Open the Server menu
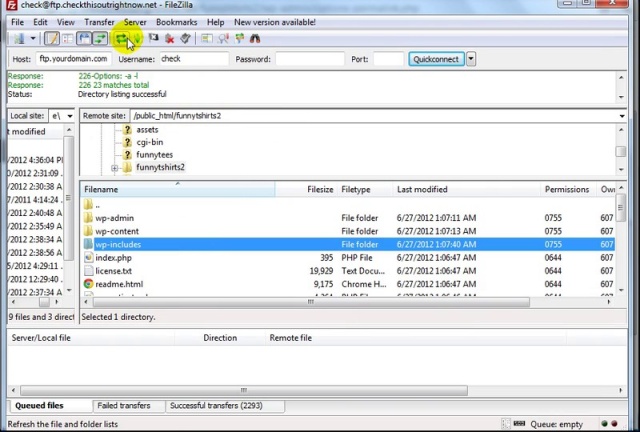This screenshot has width=640, height=432. 135,22
